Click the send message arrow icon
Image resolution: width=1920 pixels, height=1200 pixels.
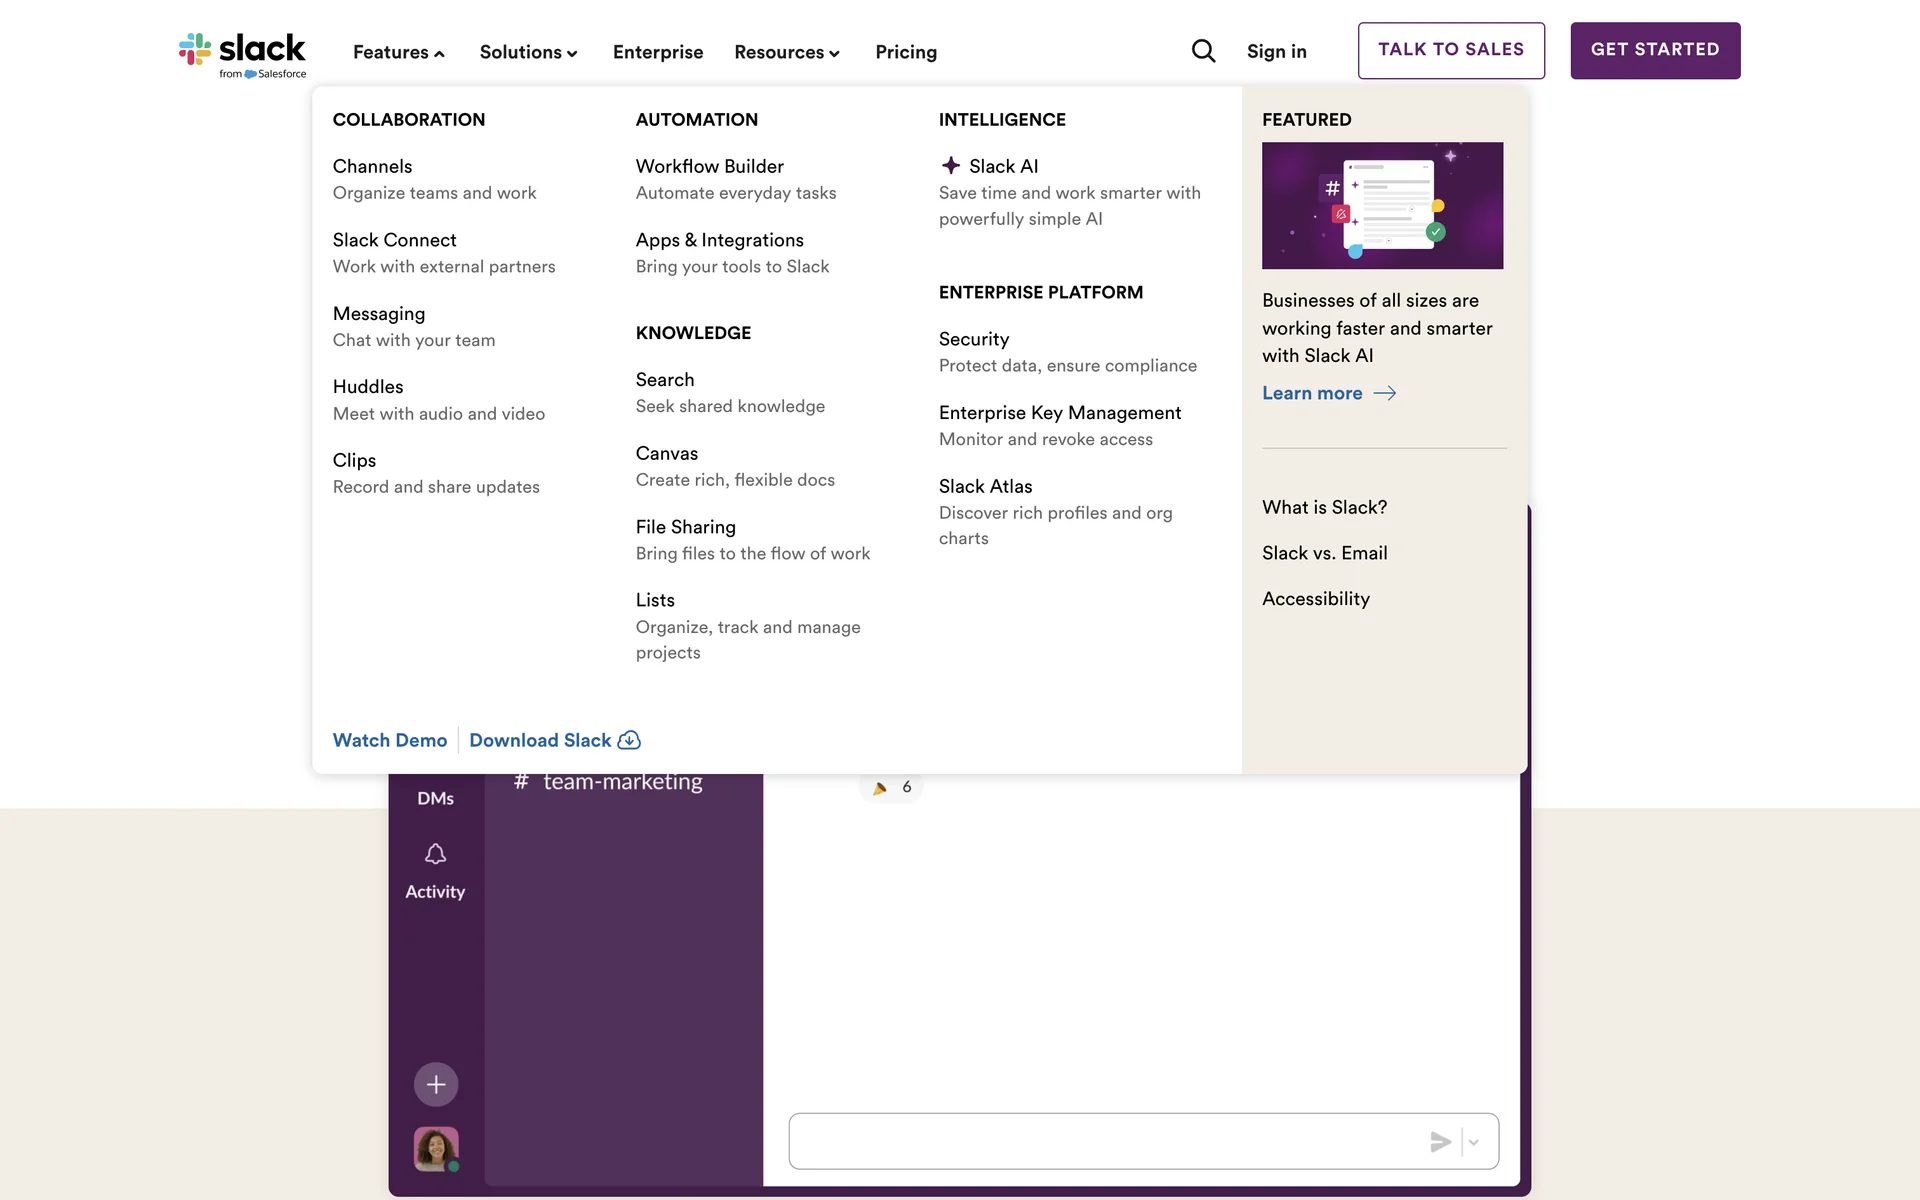[1440, 1142]
